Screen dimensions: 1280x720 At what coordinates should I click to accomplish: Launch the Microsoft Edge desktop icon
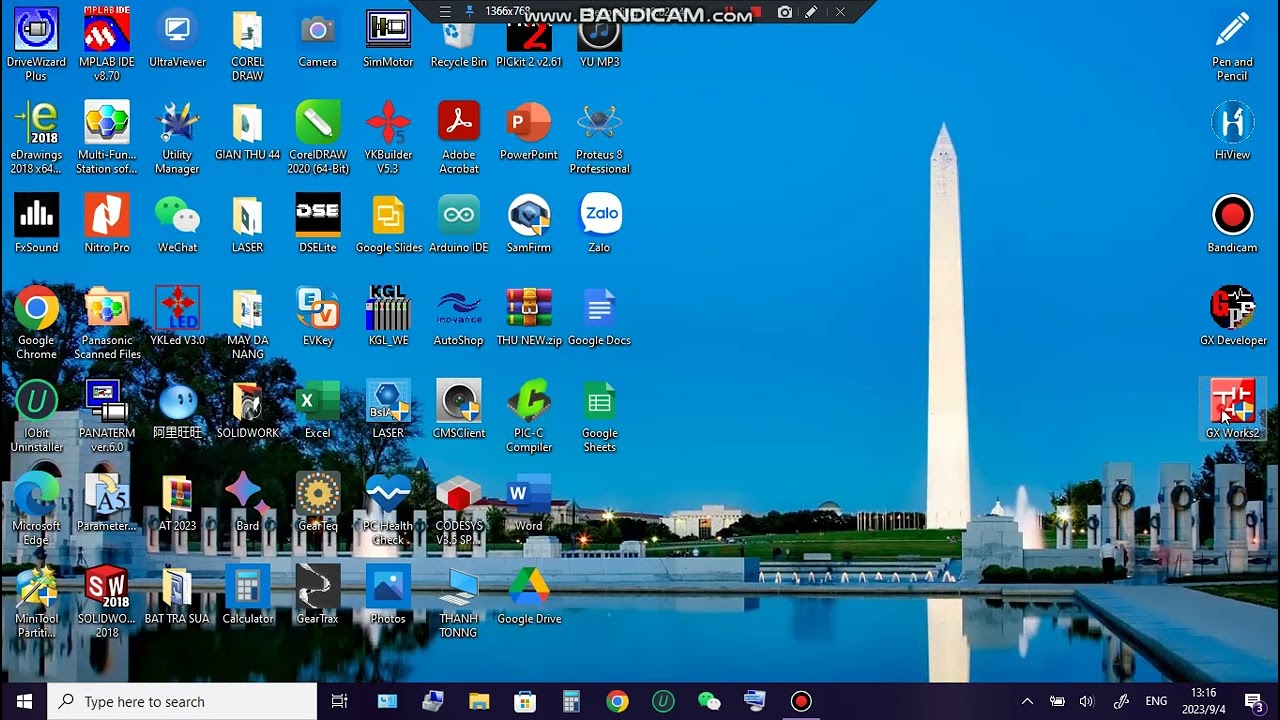36,510
